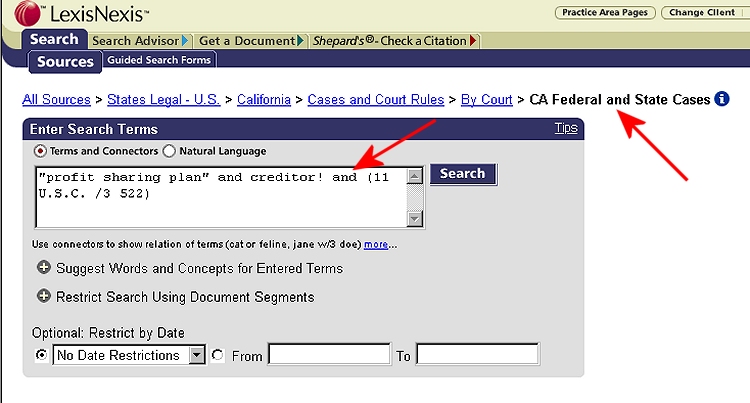Click the more link about connectors
This screenshot has height=403, width=750.
click(x=376, y=244)
